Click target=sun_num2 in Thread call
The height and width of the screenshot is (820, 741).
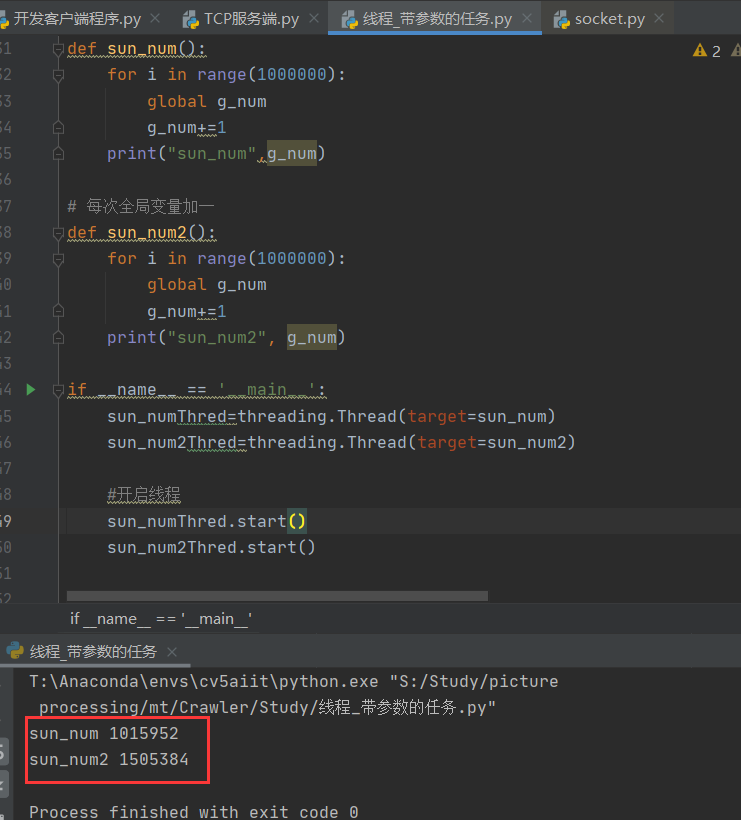coord(492,443)
